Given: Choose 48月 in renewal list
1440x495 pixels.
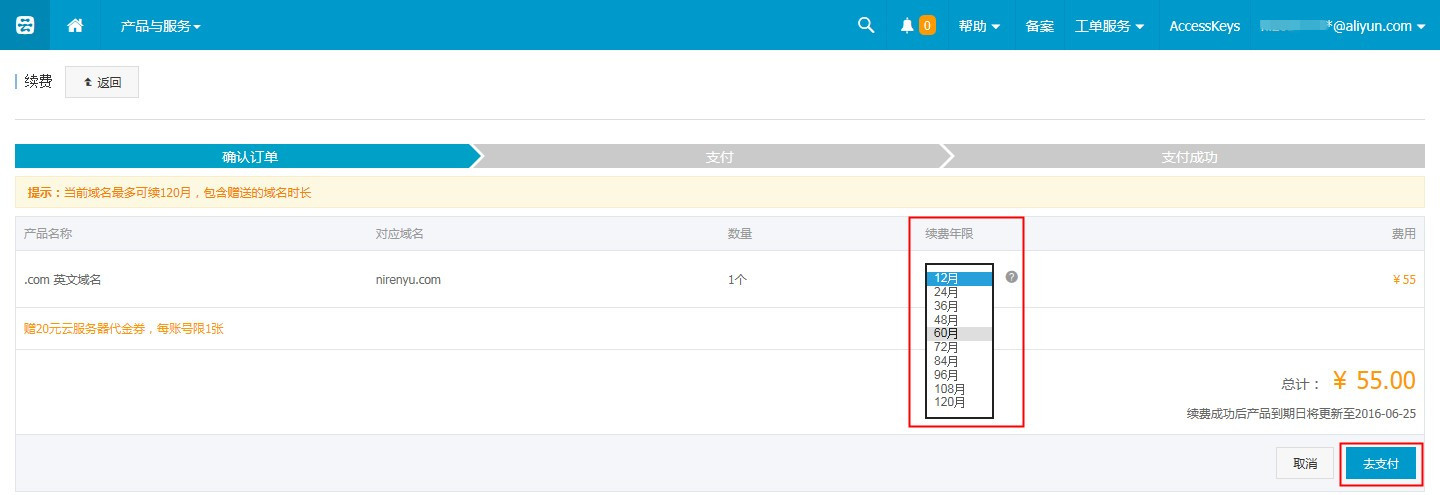Looking at the screenshot, I should [x=959, y=320].
